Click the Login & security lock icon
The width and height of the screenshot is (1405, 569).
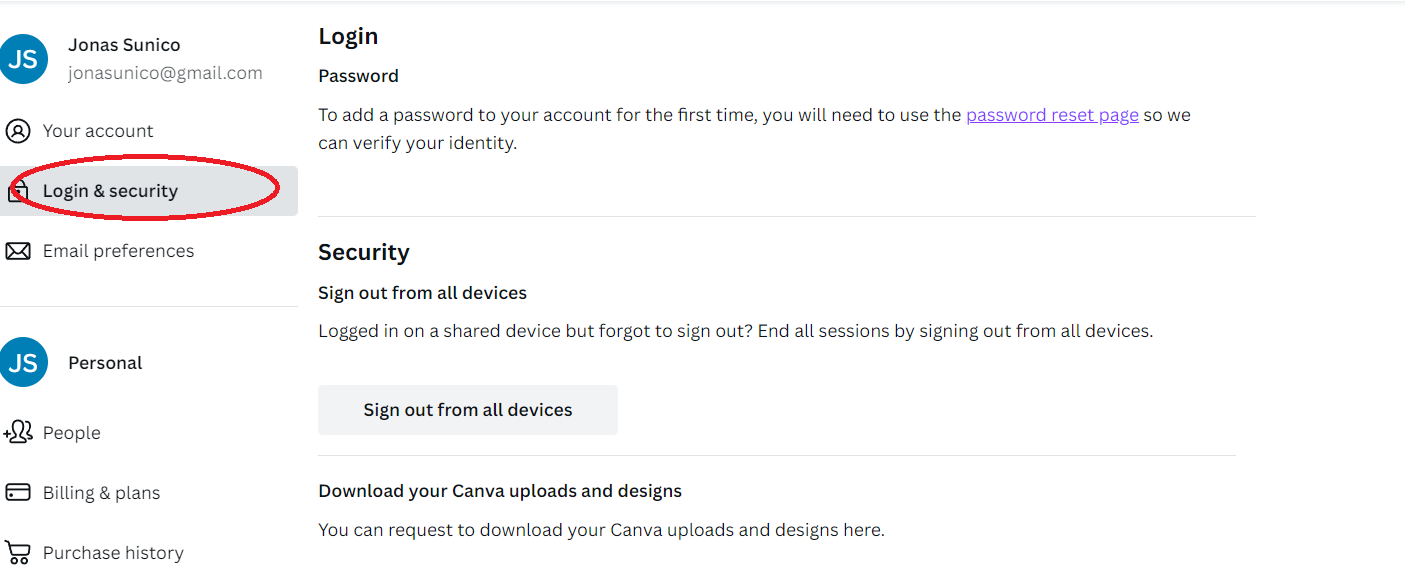18,191
